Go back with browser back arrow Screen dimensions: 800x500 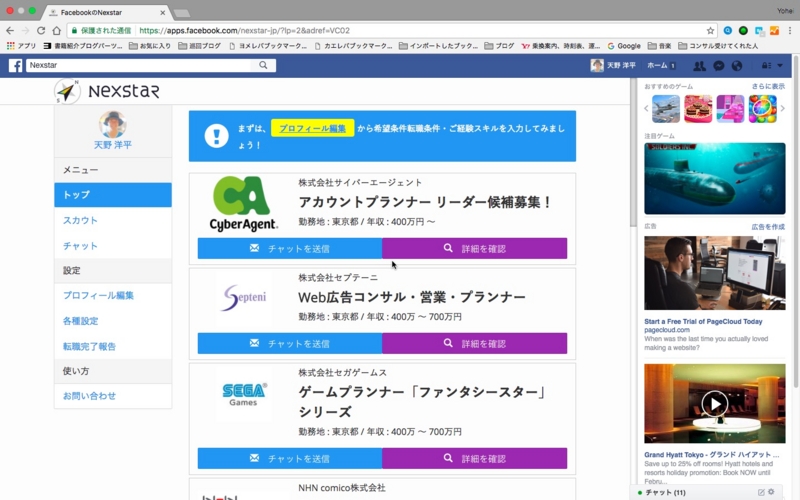[x=10, y=31]
